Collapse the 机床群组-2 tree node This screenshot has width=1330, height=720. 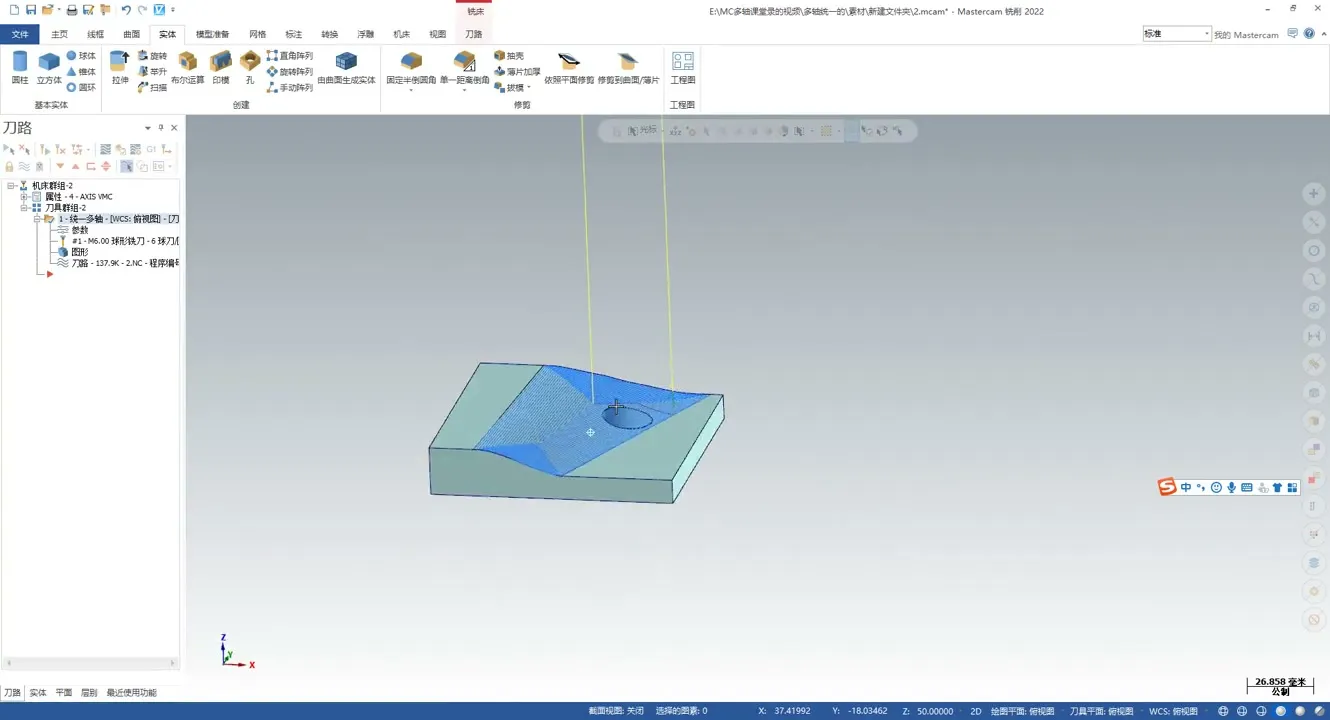[11, 186]
